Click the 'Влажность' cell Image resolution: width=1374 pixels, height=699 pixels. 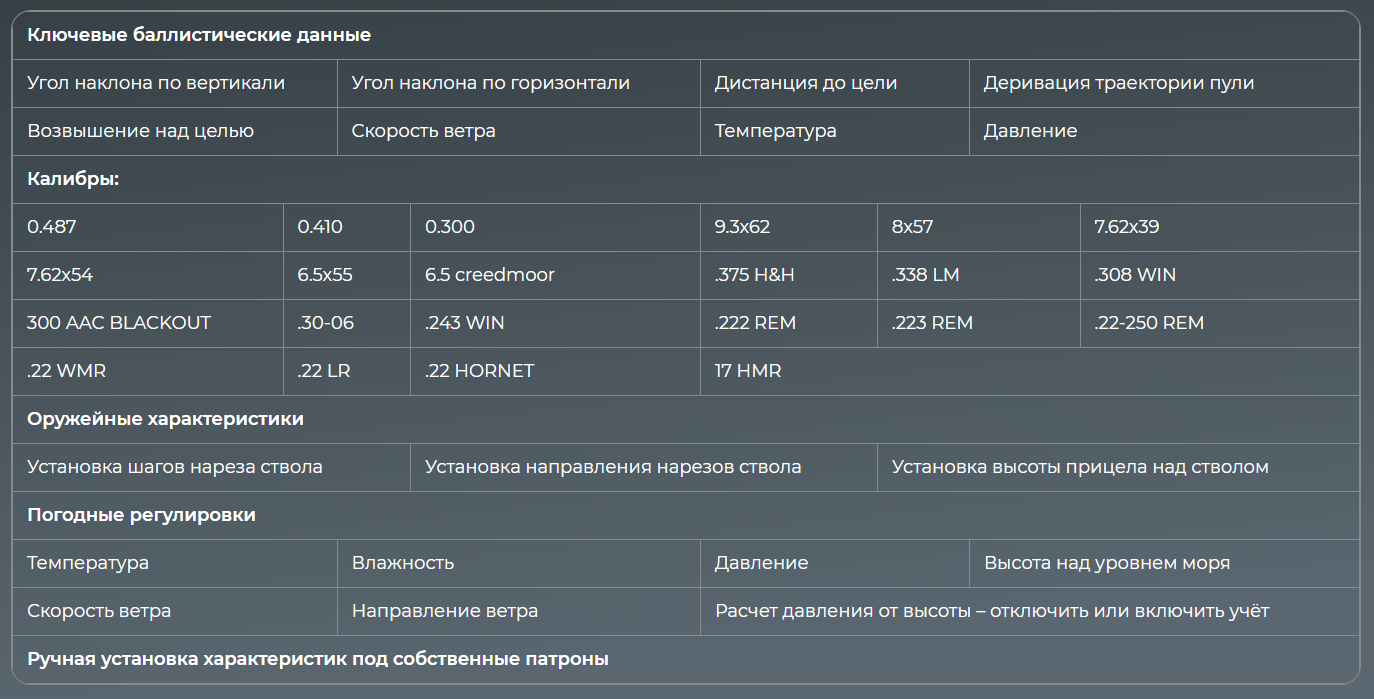(x=402, y=563)
